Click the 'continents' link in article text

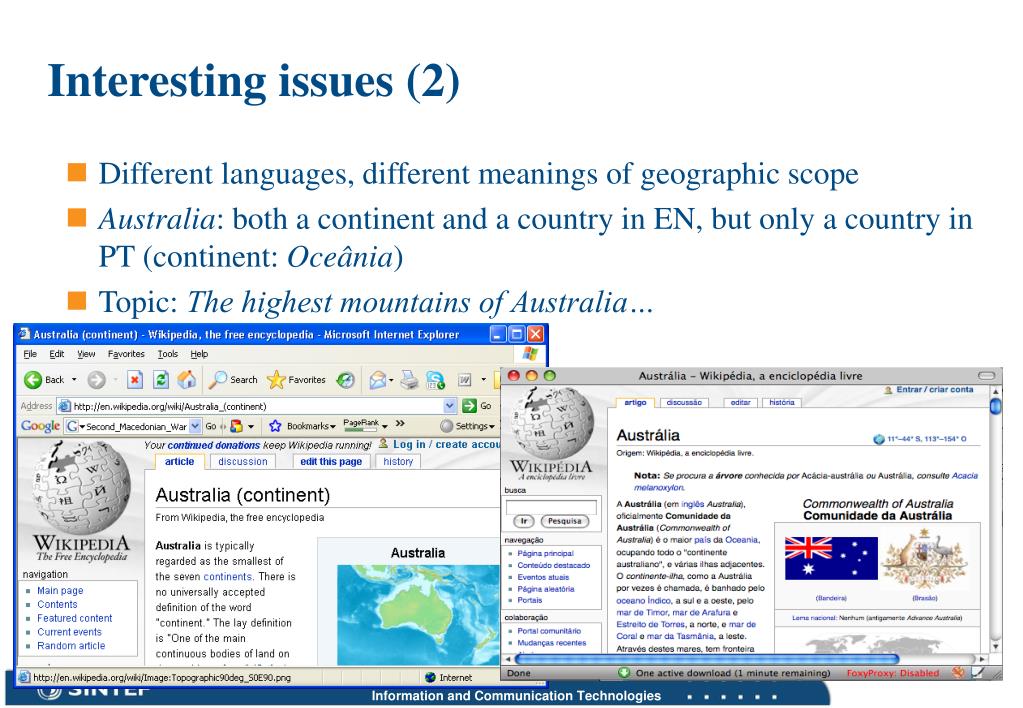[228, 577]
